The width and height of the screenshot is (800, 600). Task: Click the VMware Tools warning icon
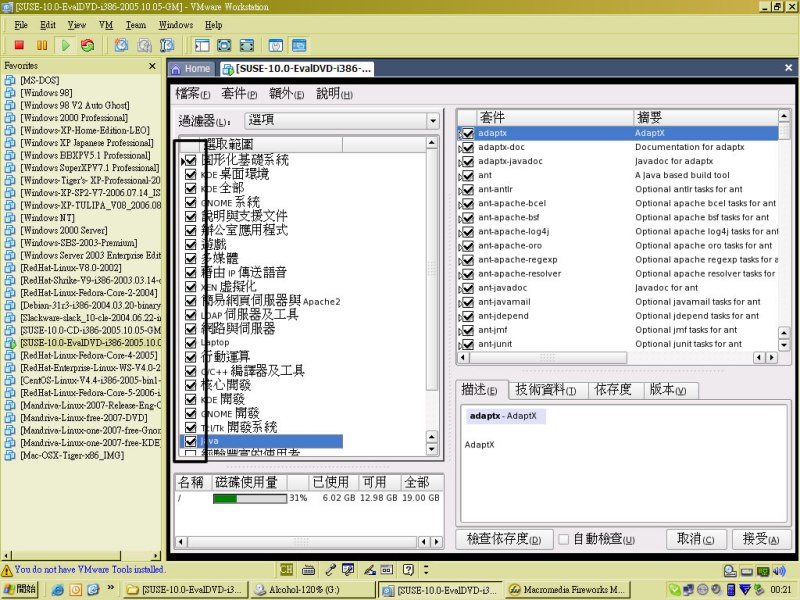point(7,570)
